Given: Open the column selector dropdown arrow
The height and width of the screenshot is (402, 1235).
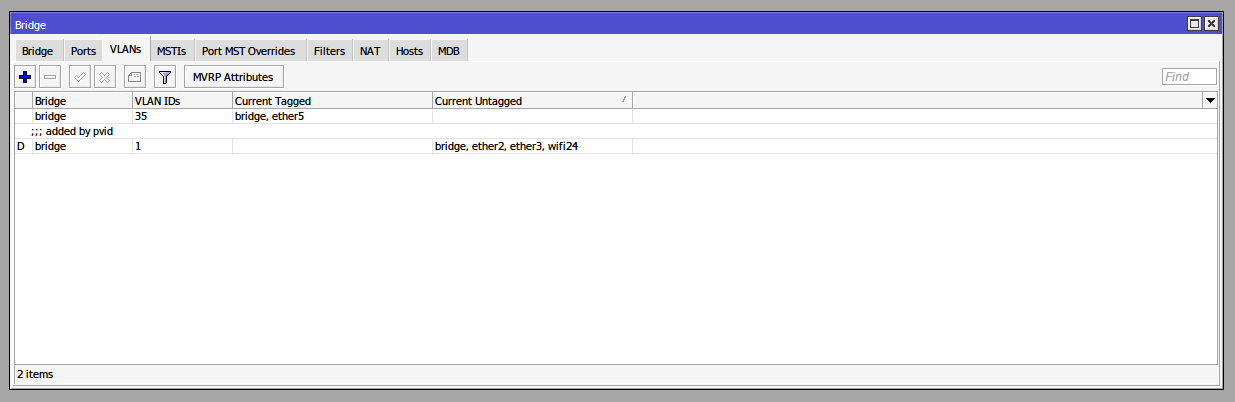Looking at the screenshot, I should 1210,101.
